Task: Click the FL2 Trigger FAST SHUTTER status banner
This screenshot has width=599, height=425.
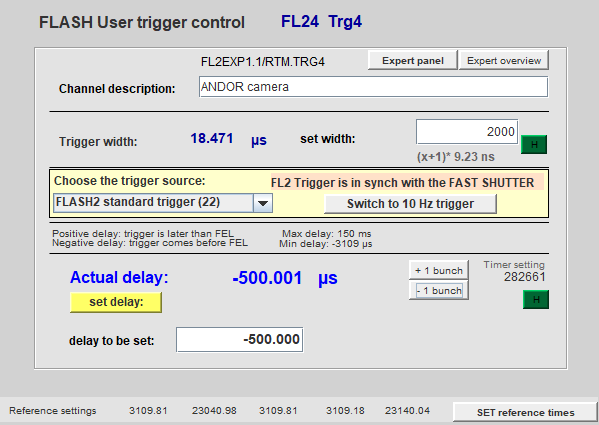Action: [x=407, y=183]
